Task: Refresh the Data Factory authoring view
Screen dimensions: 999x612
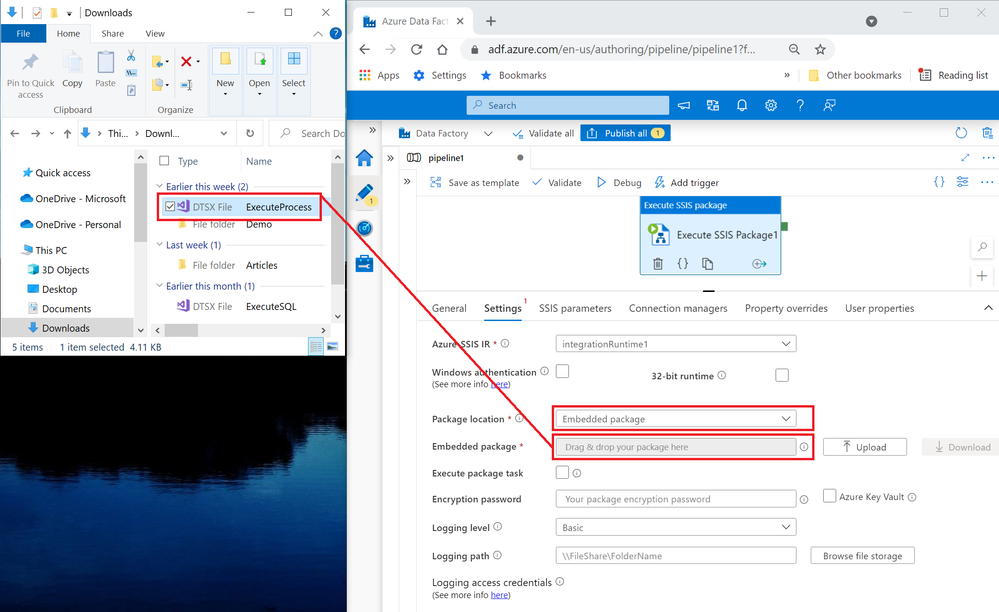Action: [961, 133]
